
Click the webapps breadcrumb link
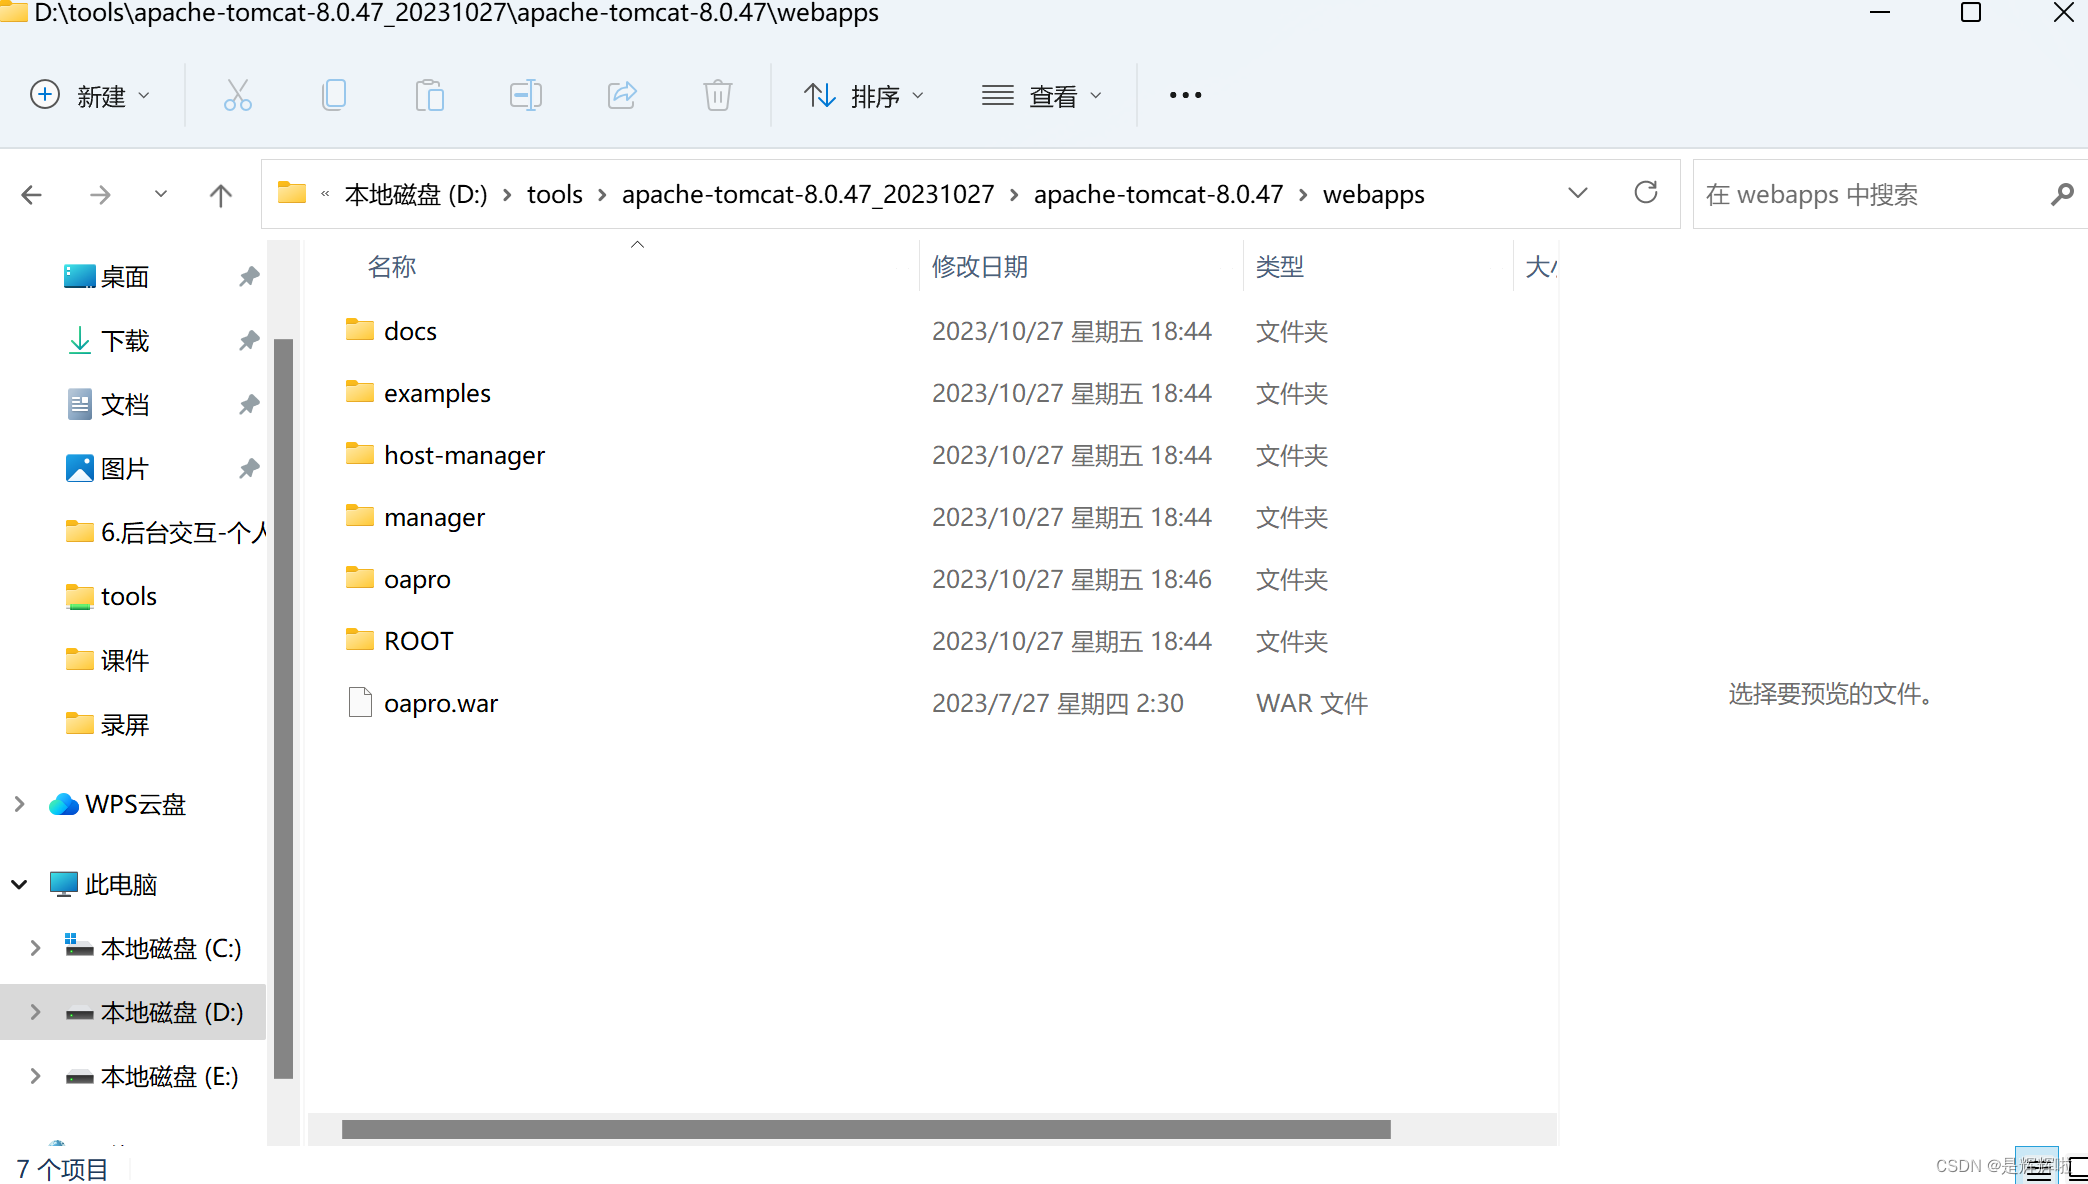point(1373,194)
